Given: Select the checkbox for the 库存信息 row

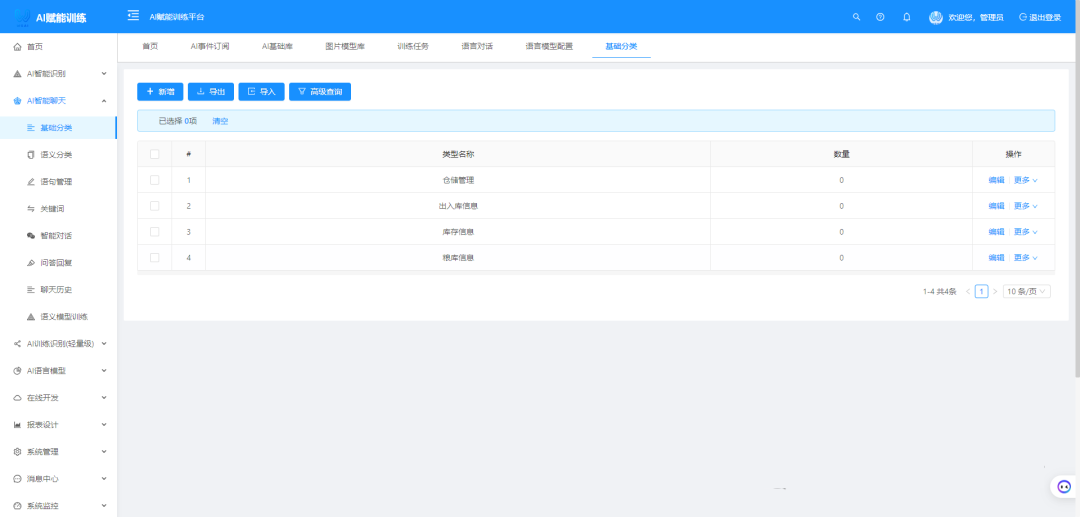Looking at the screenshot, I should pyautogui.click(x=154, y=232).
